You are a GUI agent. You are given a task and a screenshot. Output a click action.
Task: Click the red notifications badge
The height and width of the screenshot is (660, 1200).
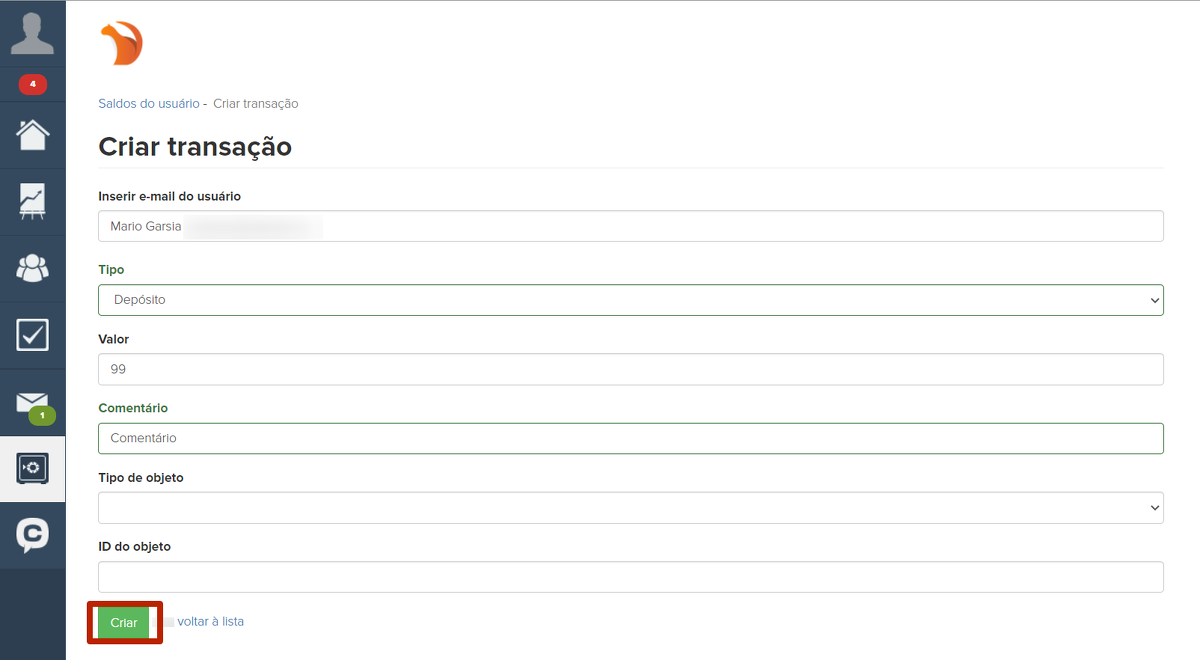[33, 84]
